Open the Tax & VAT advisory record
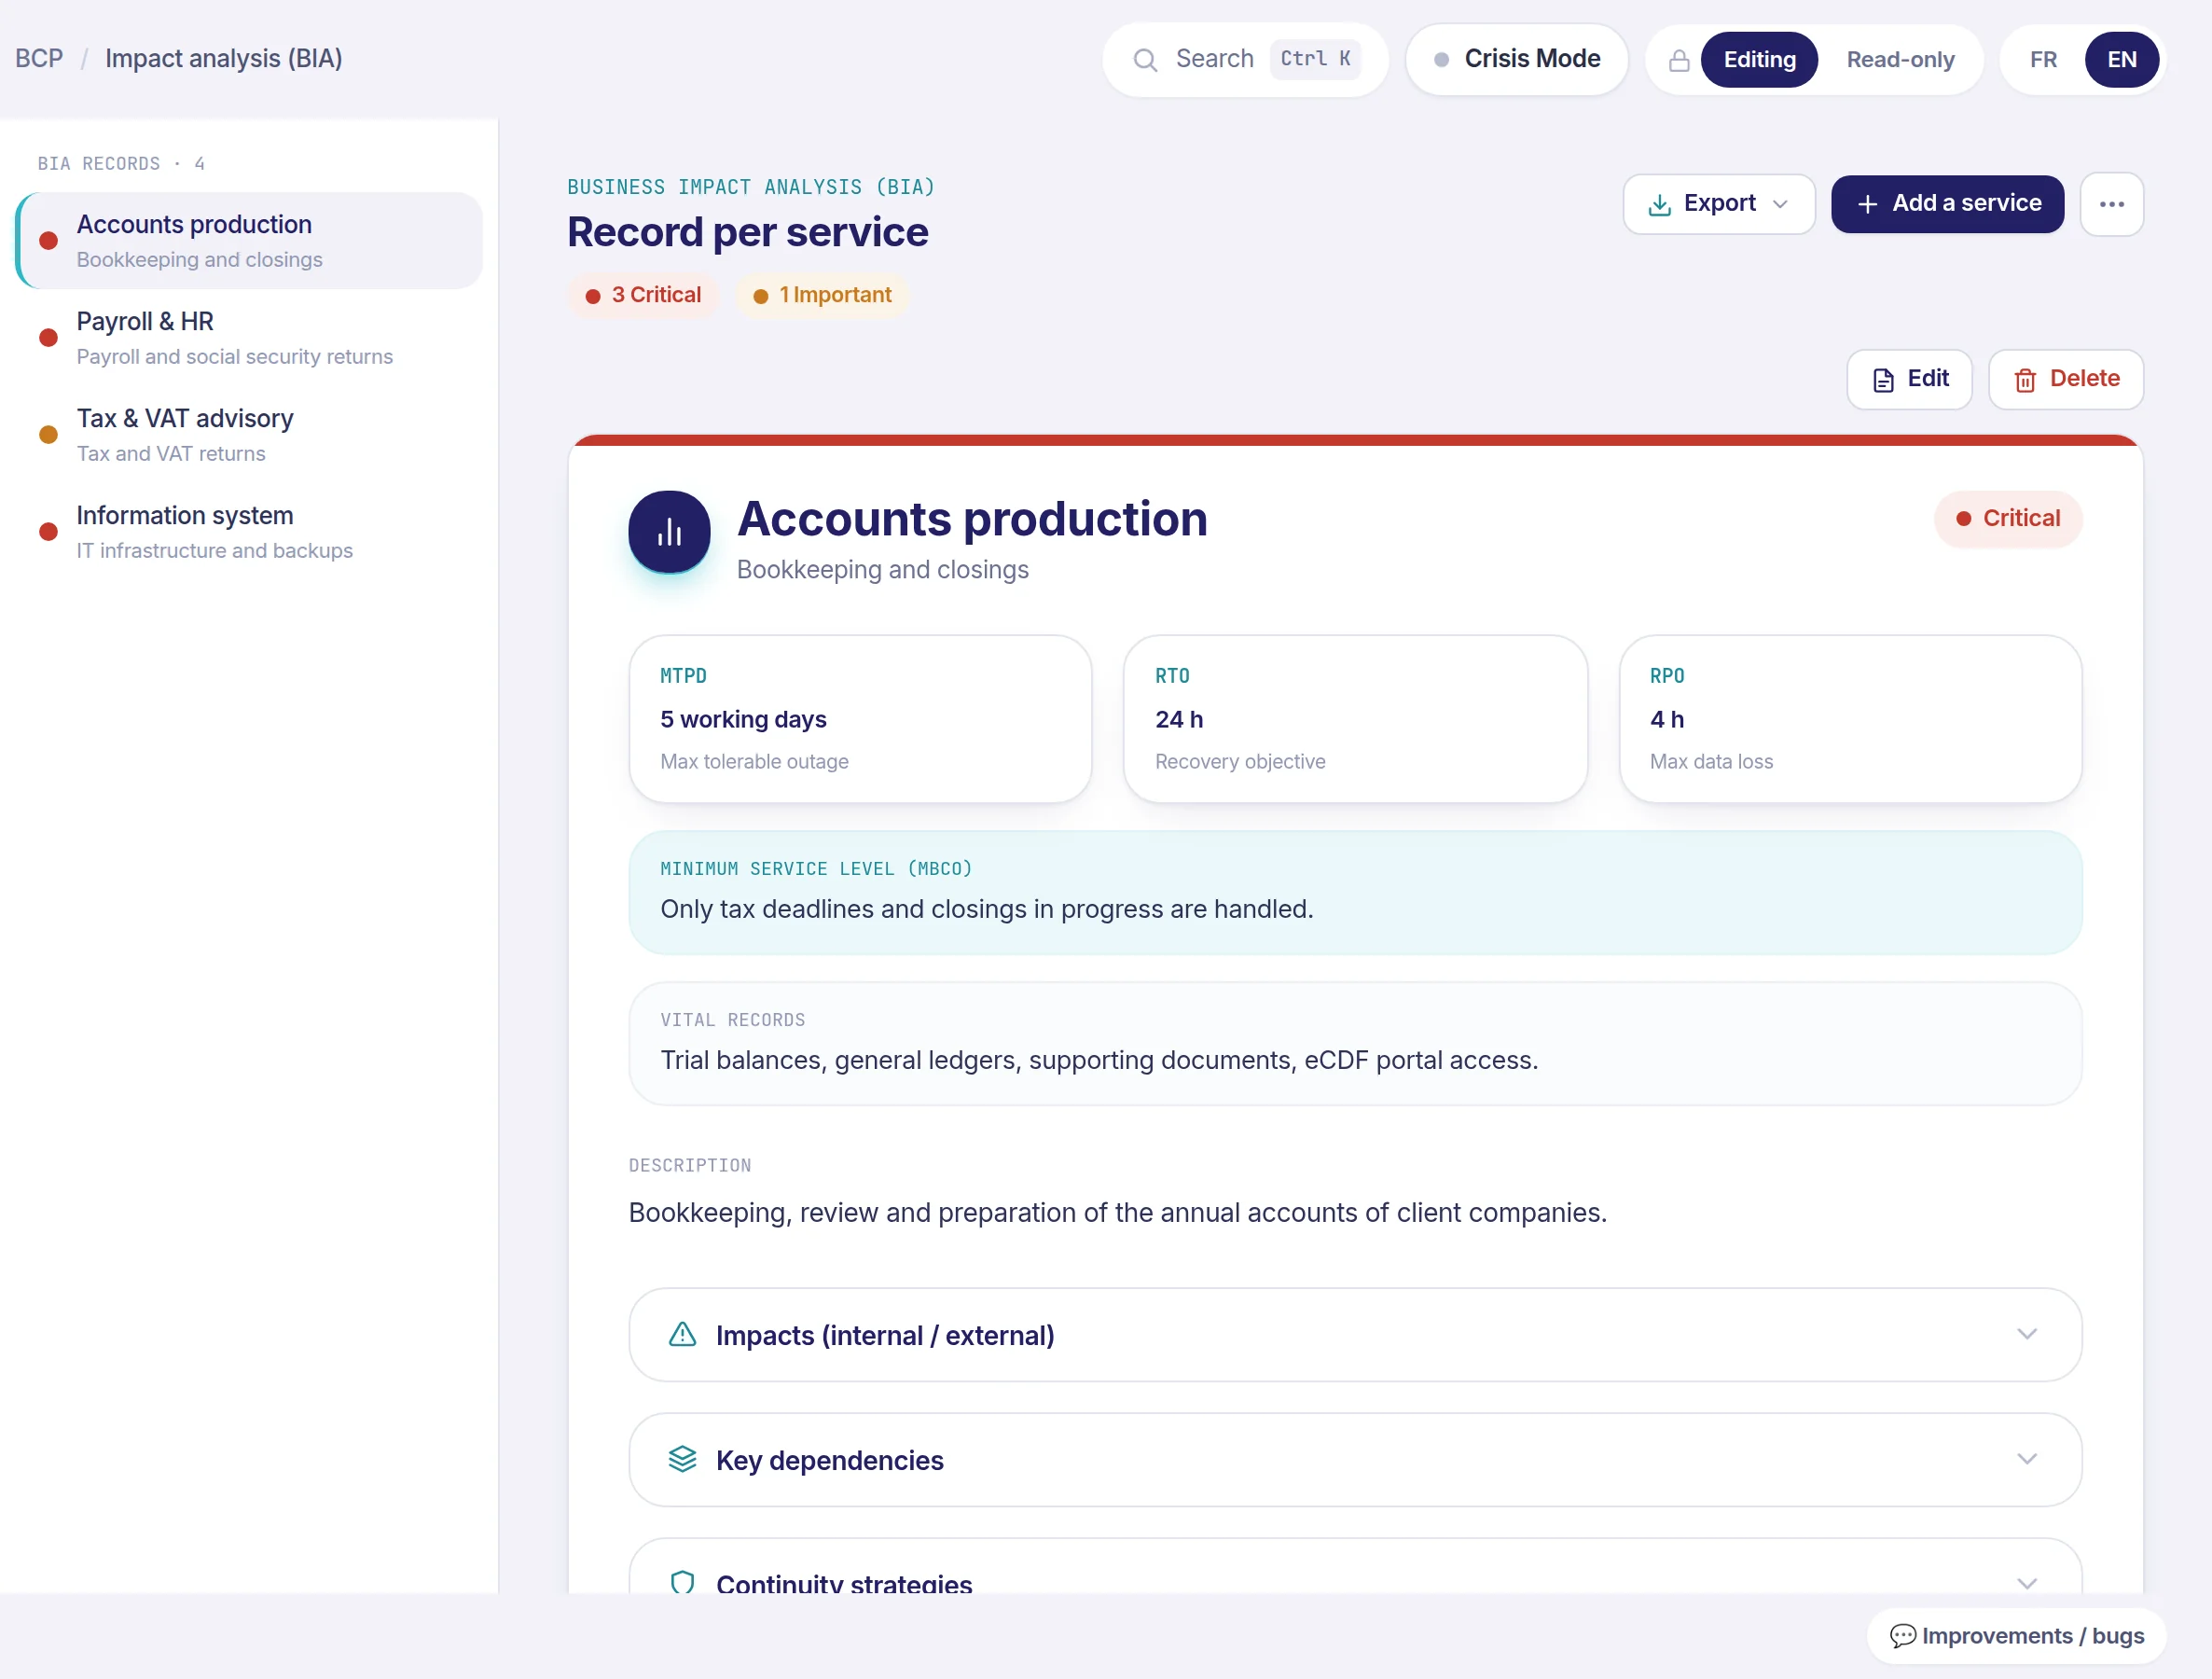The height and width of the screenshot is (1679, 2212). pyautogui.click(x=250, y=435)
